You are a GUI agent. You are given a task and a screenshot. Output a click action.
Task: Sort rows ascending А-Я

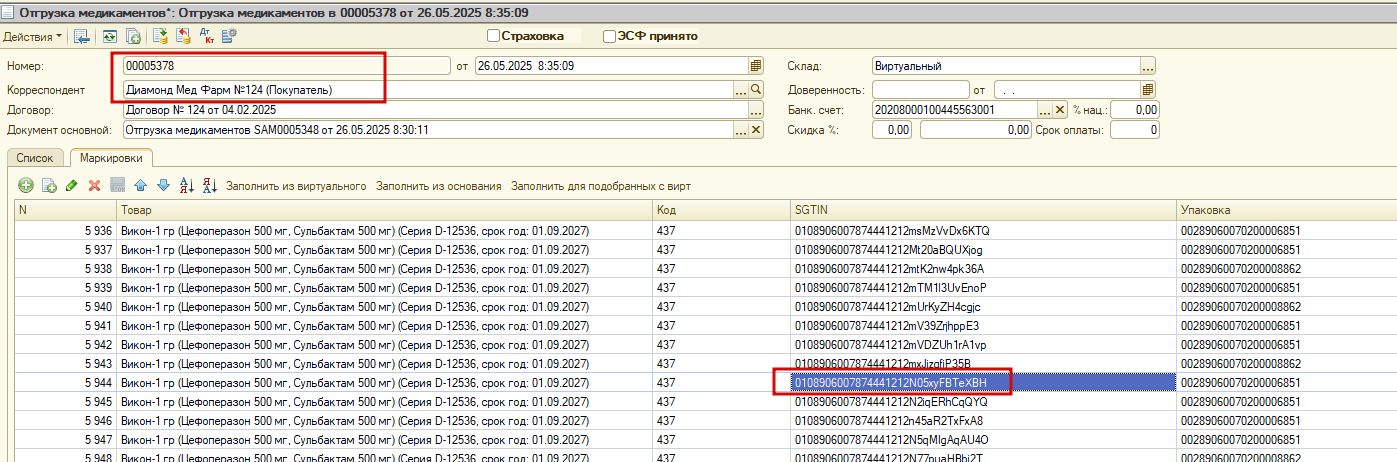[186, 186]
